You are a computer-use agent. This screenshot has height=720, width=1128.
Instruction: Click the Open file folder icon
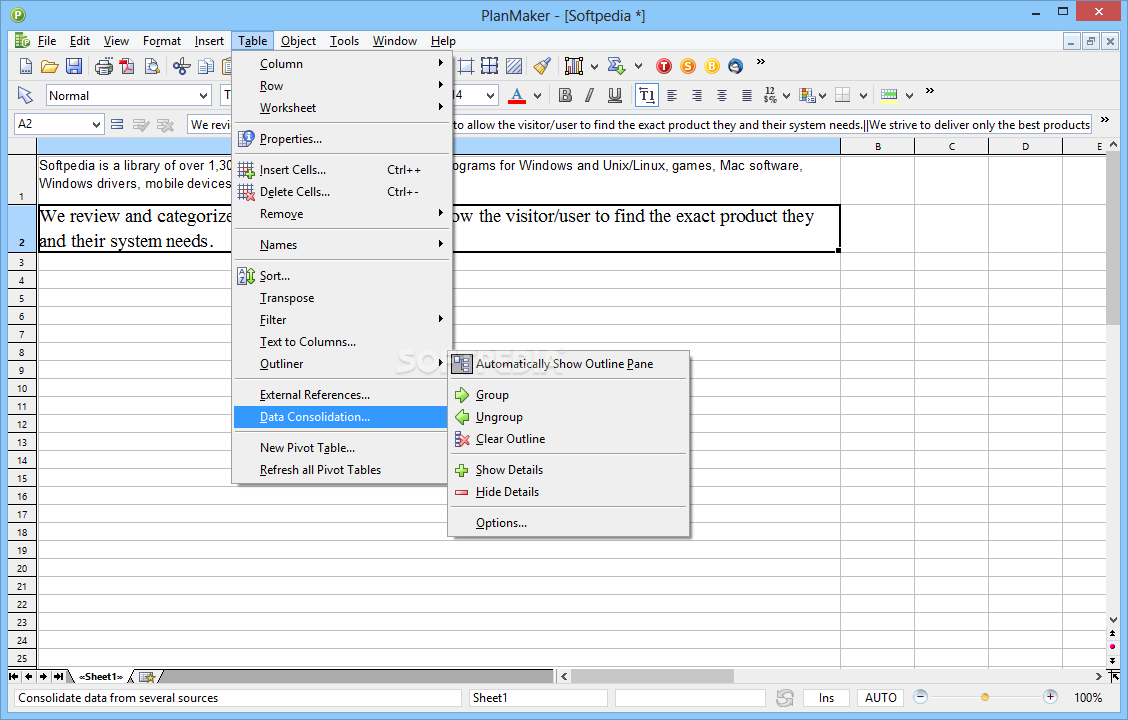coord(50,67)
